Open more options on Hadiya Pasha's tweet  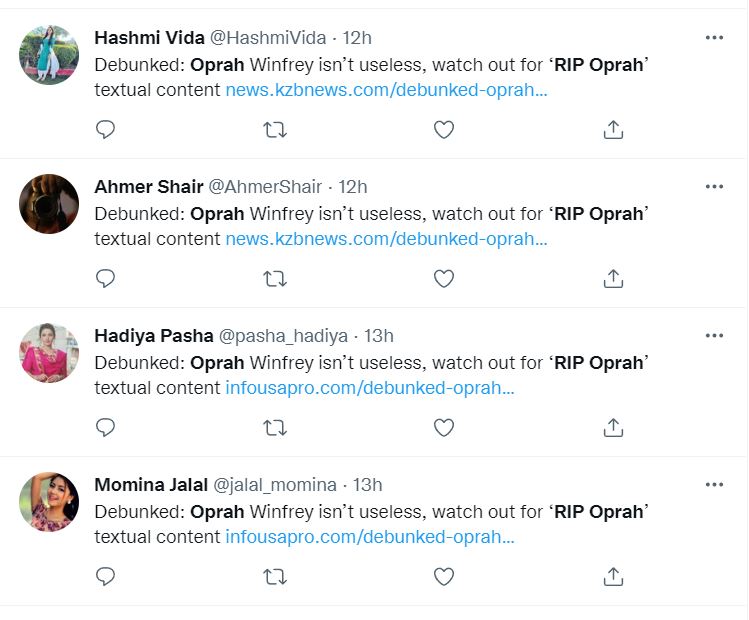click(714, 336)
